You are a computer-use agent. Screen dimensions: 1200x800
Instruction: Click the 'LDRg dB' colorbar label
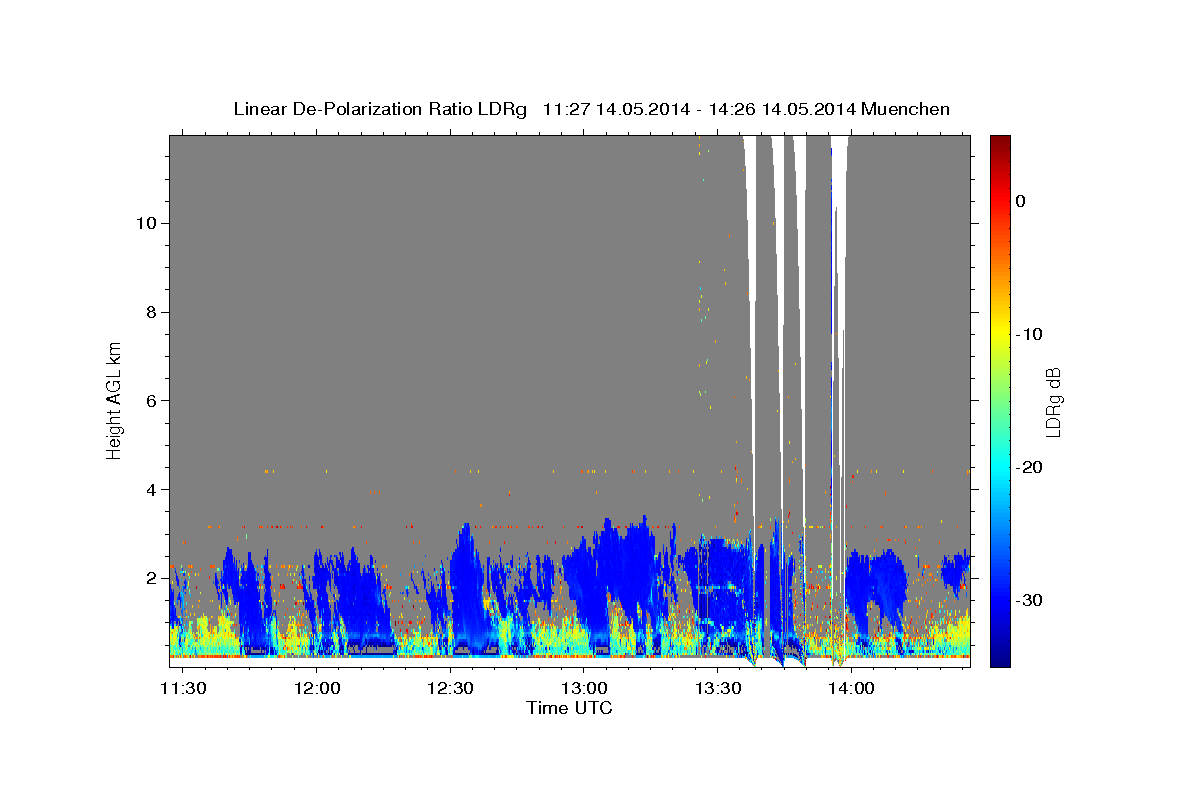click(1052, 402)
